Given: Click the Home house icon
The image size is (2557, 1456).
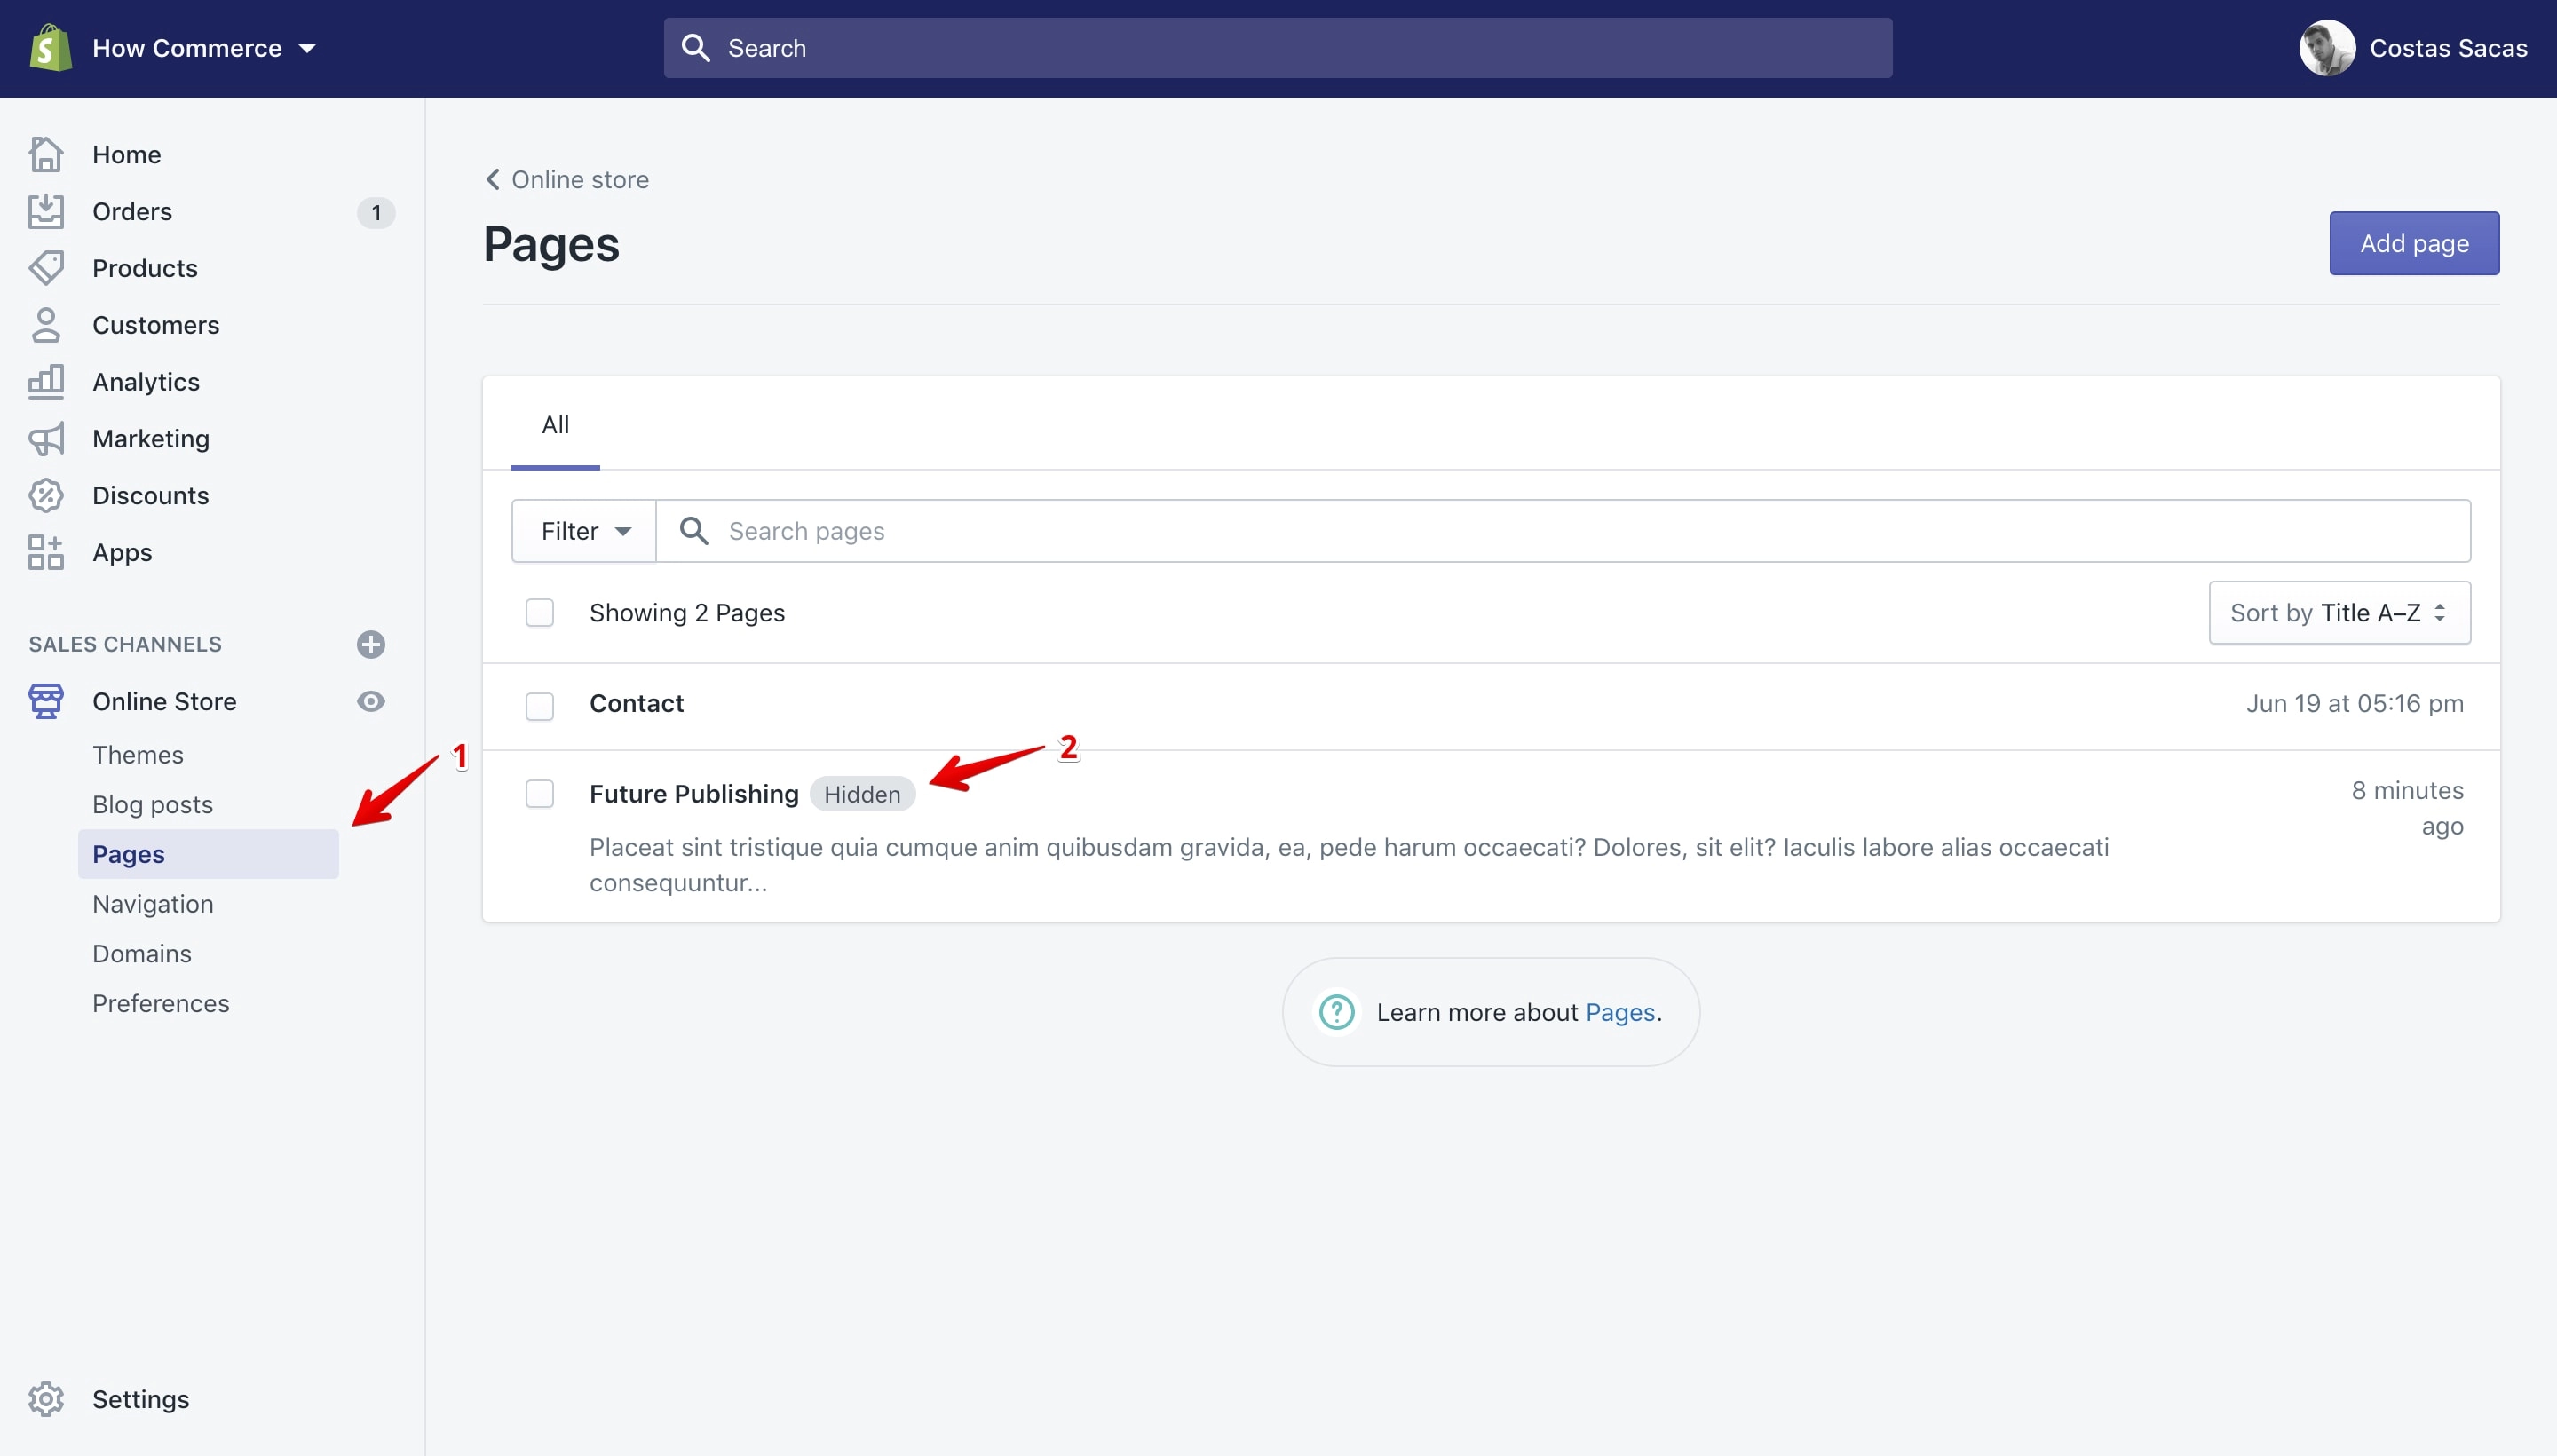Looking at the screenshot, I should point(46,154).
